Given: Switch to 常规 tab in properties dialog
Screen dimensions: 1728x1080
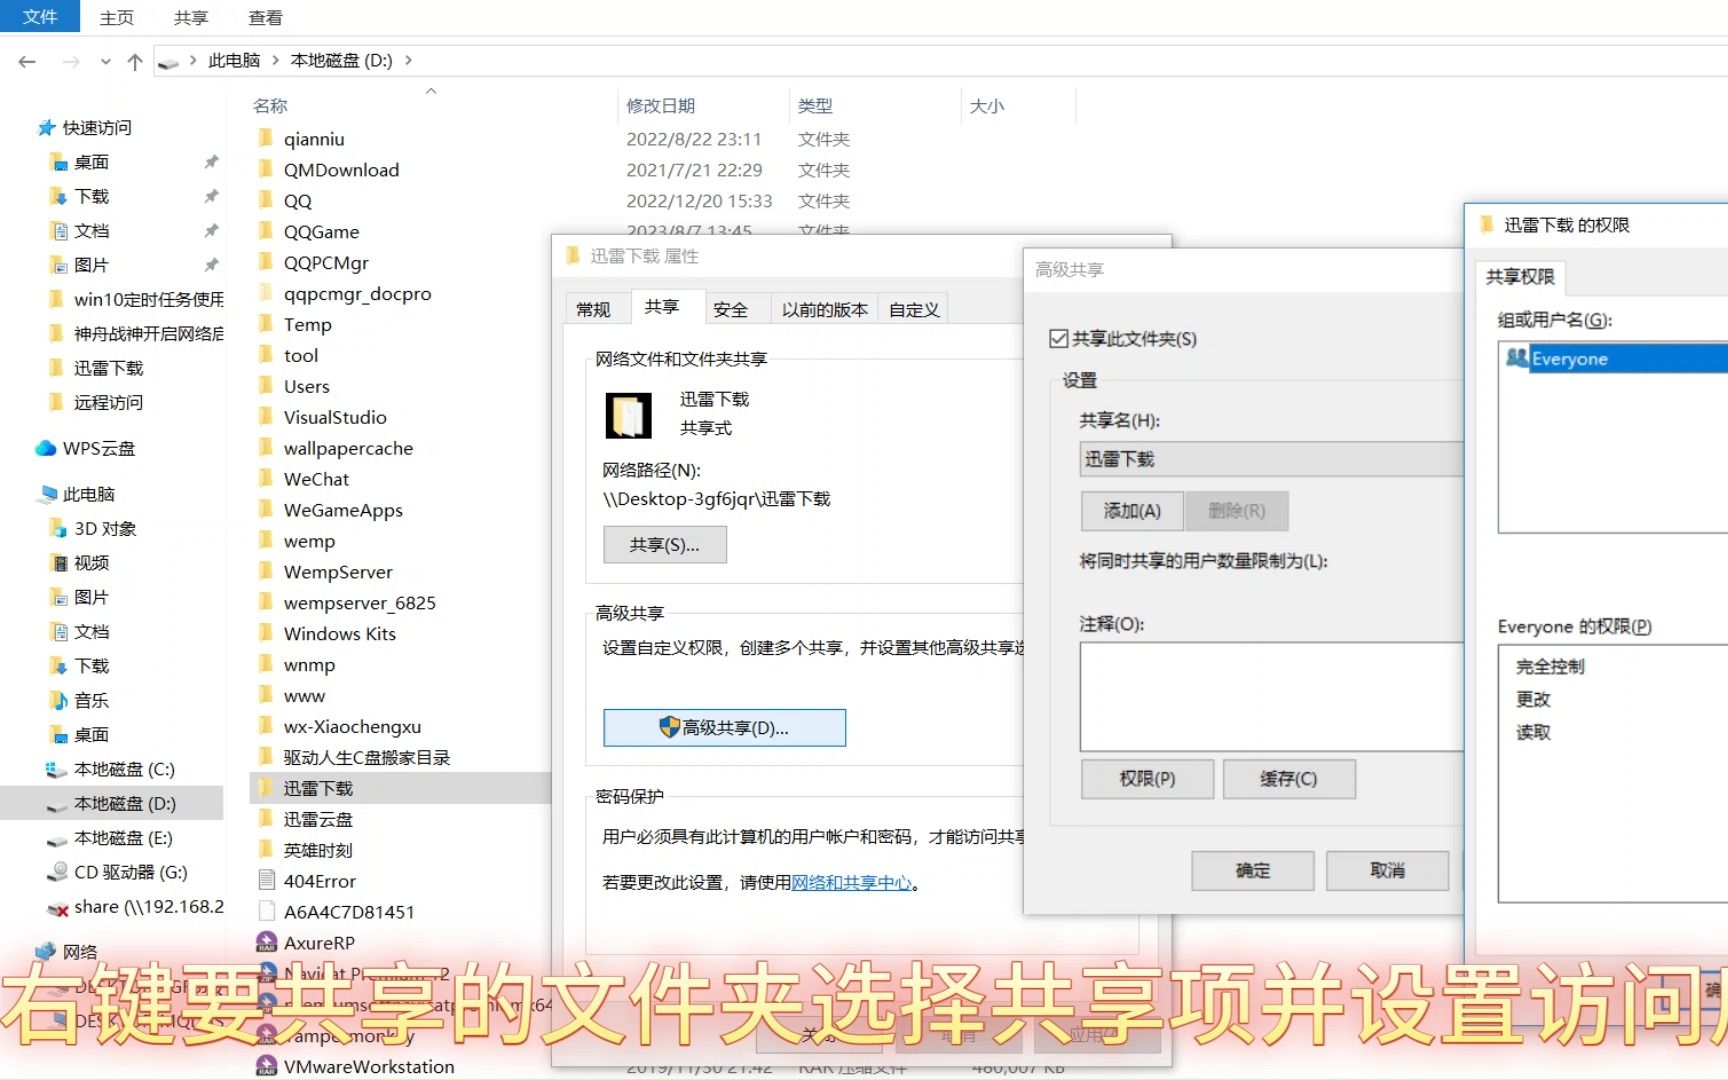Looking at the screenshot, I should 593,310.
